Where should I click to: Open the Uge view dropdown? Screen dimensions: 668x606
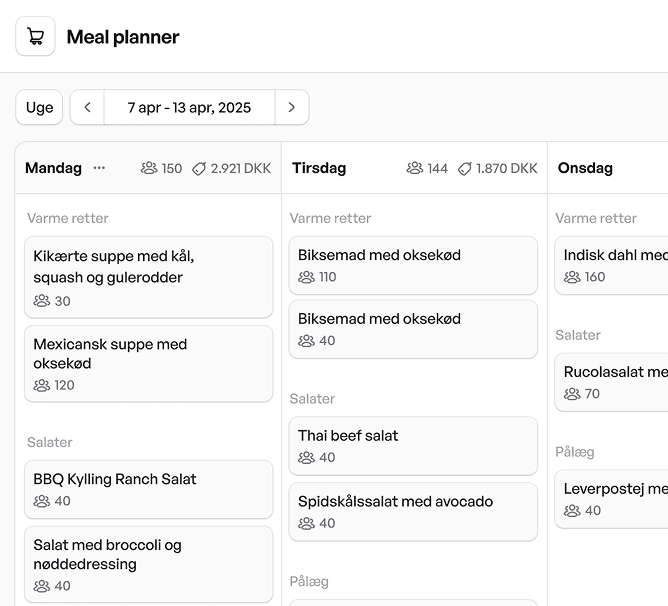pyautogui.click(x=39, y=108)
